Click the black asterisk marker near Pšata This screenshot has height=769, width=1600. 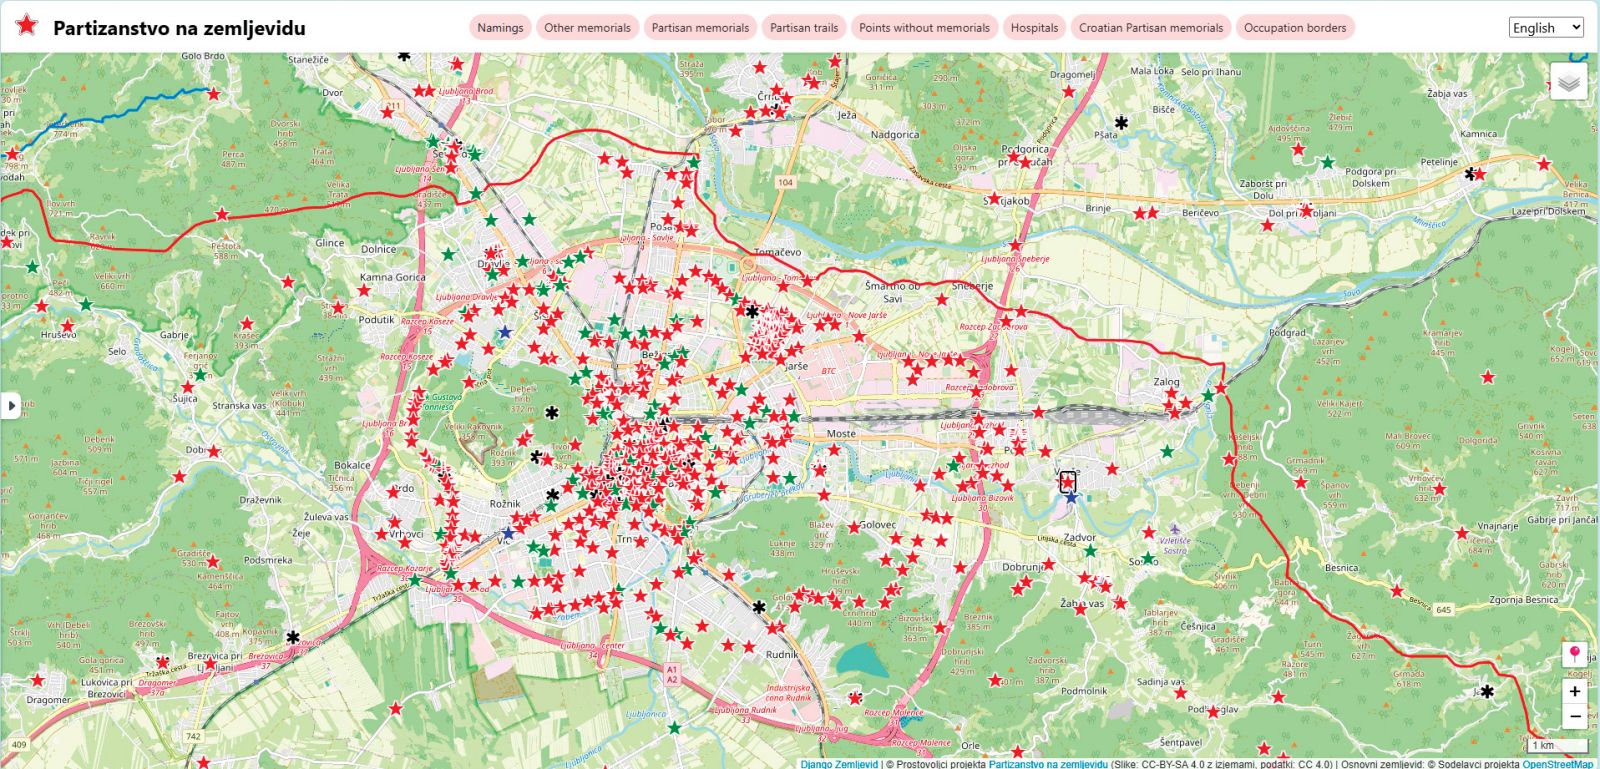[1121, 123]
